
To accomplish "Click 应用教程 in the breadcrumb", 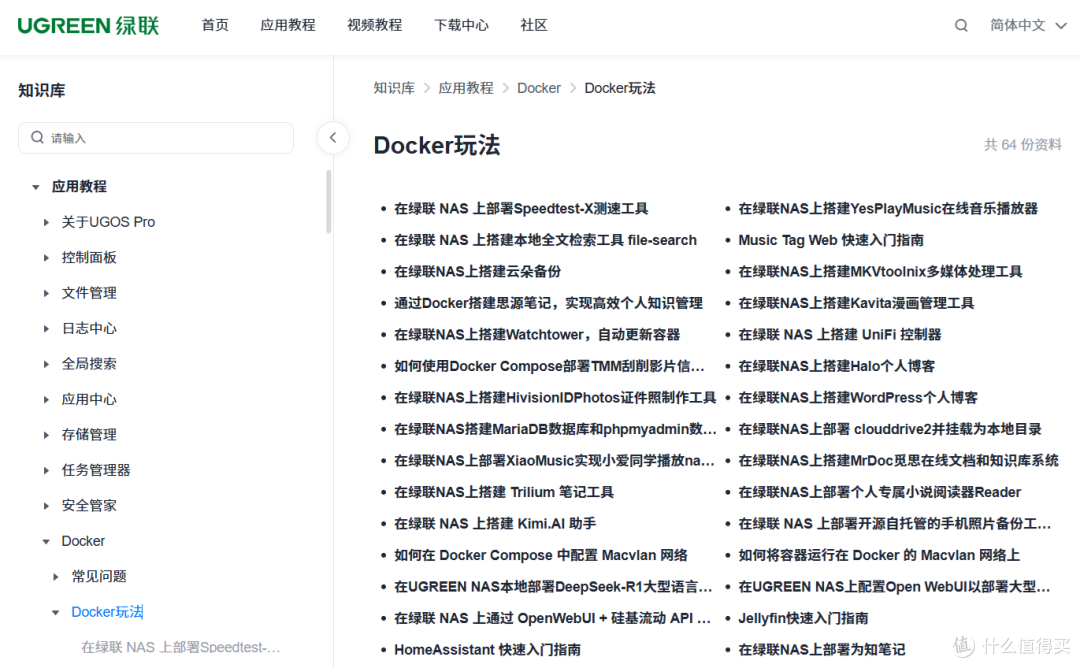I will [x=466, y=88].
